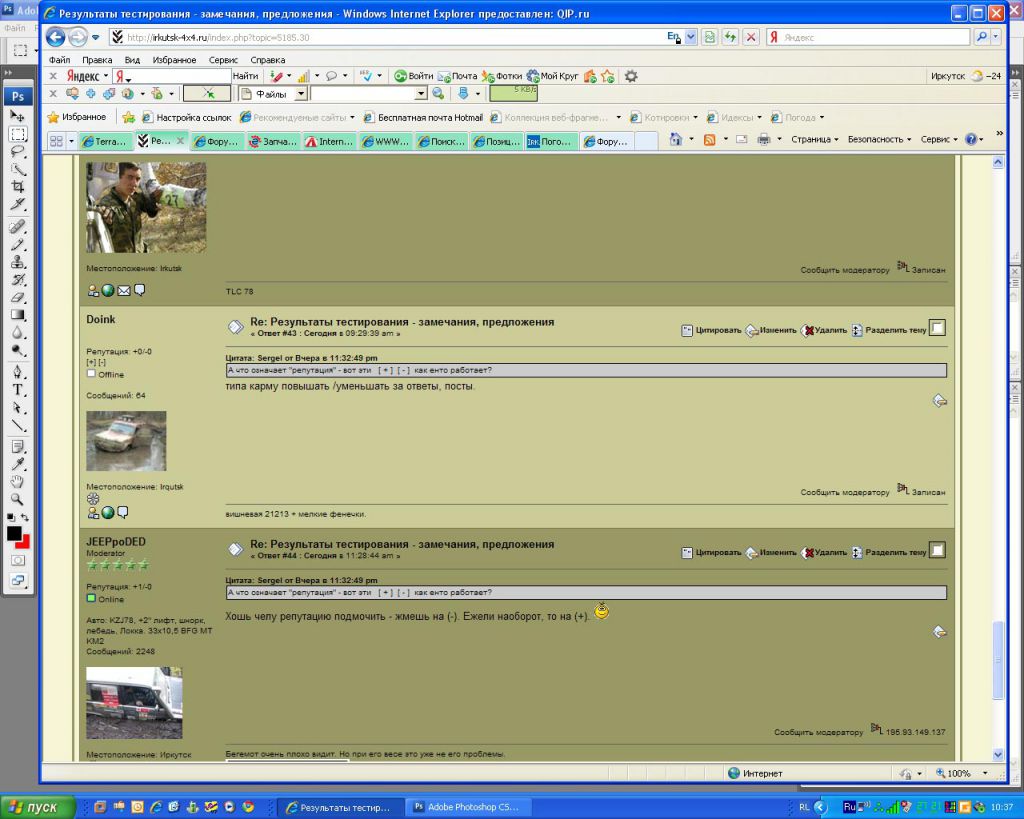The height and width of the screenshot is (819, 1024).
Task: Select the Type tool in Photoshop
Action: 18,390
